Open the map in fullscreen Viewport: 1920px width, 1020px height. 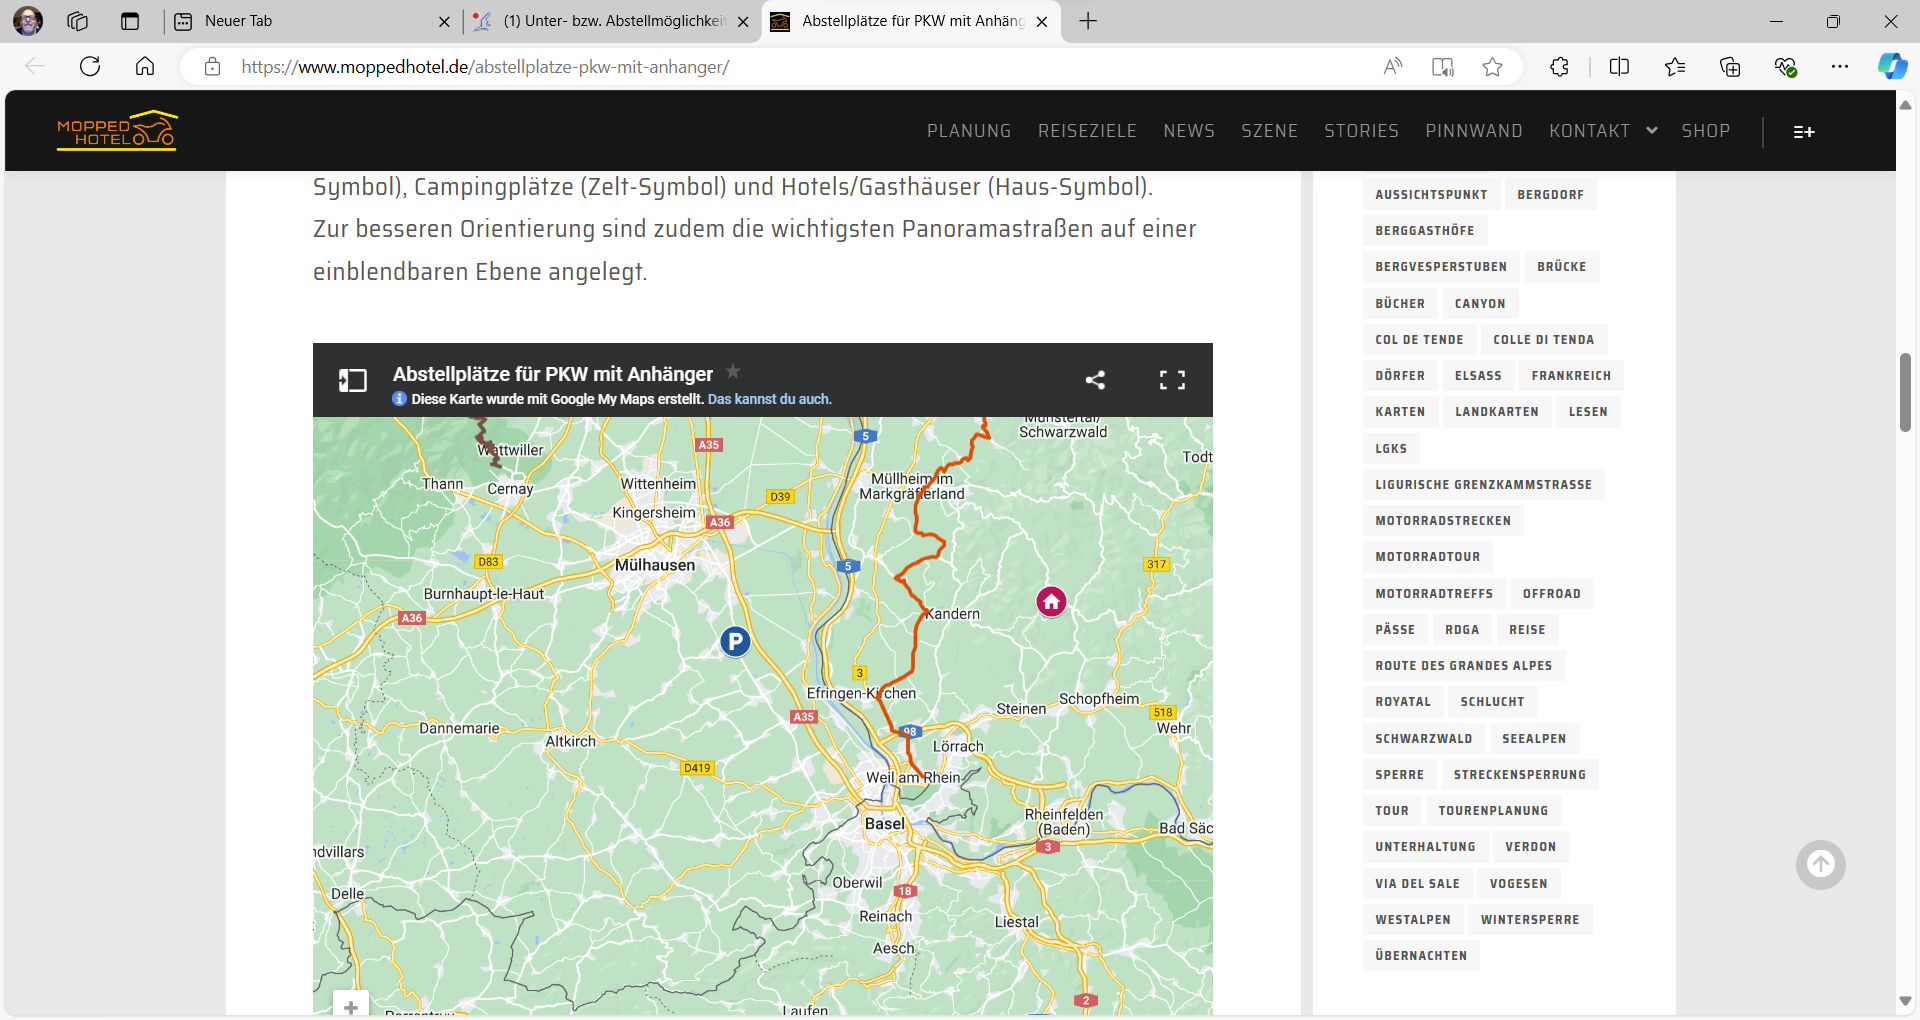pos(1172,380)
